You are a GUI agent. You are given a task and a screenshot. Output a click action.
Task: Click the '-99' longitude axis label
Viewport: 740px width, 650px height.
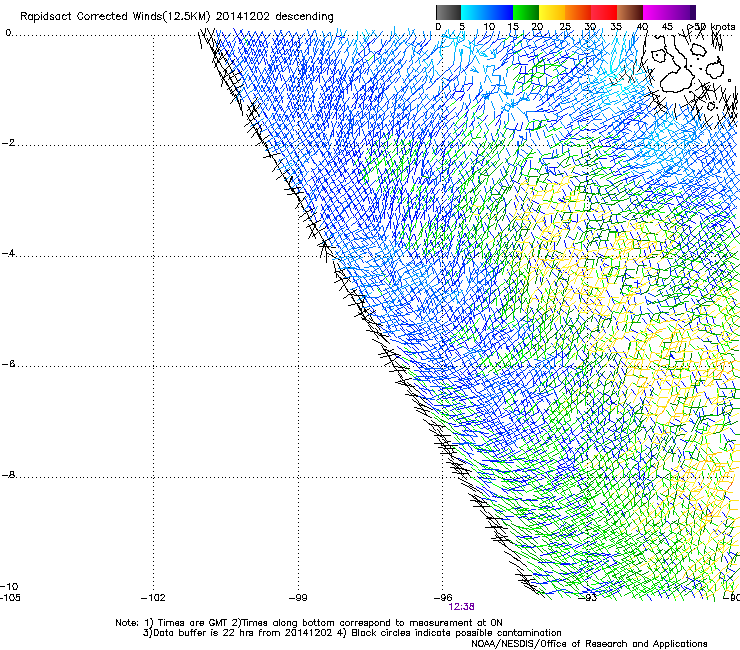pos(298,598)
